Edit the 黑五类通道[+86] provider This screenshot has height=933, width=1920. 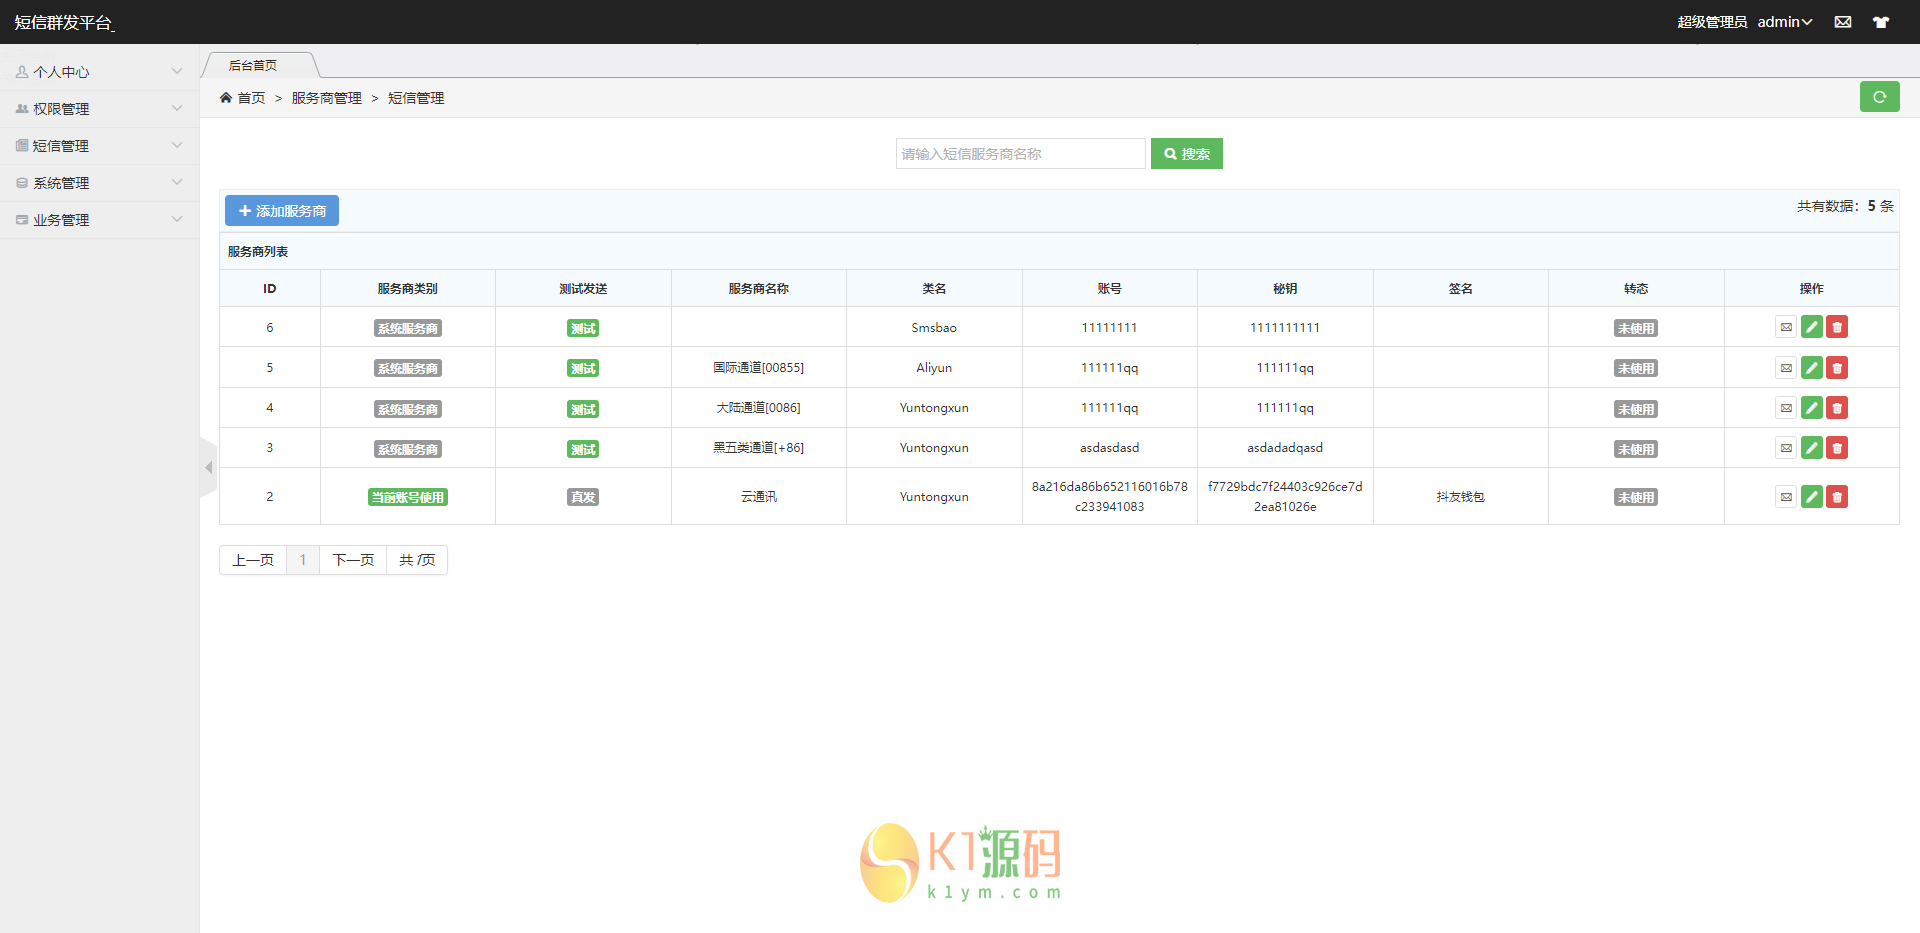pos(1812,448)
